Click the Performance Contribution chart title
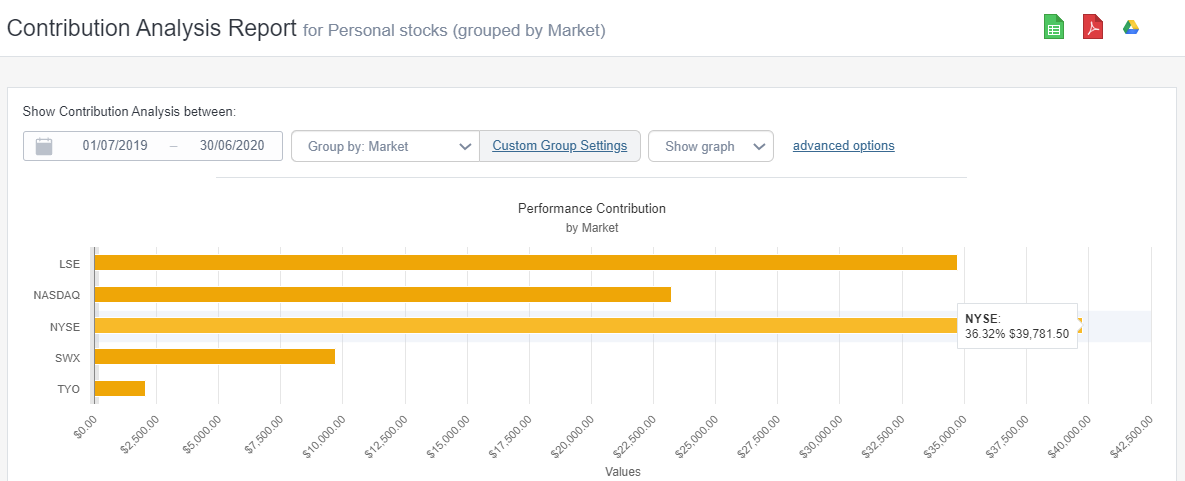1185x481 pixels. [591, 209]
